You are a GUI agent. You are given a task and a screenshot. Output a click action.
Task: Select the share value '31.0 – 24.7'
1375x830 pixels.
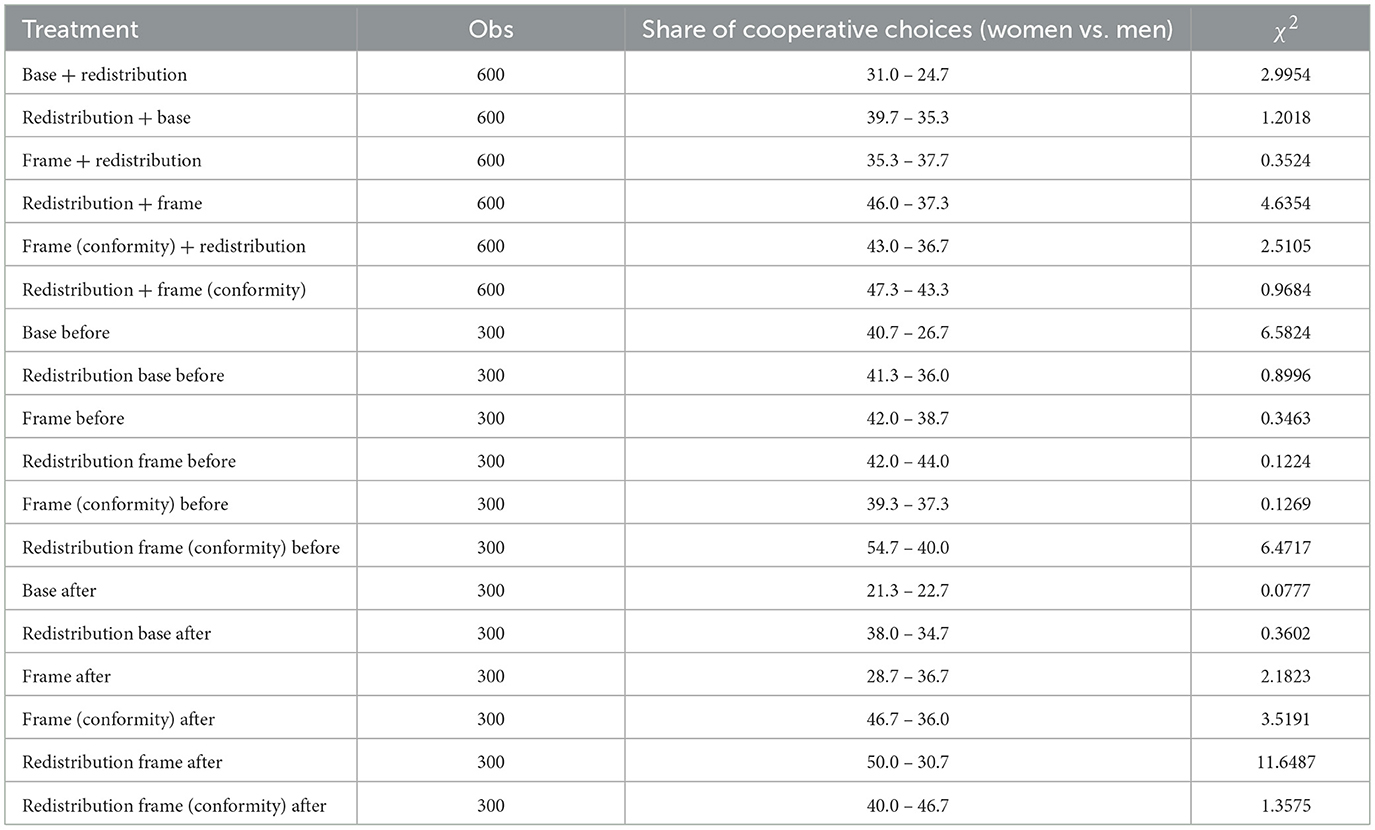point(907,74)
